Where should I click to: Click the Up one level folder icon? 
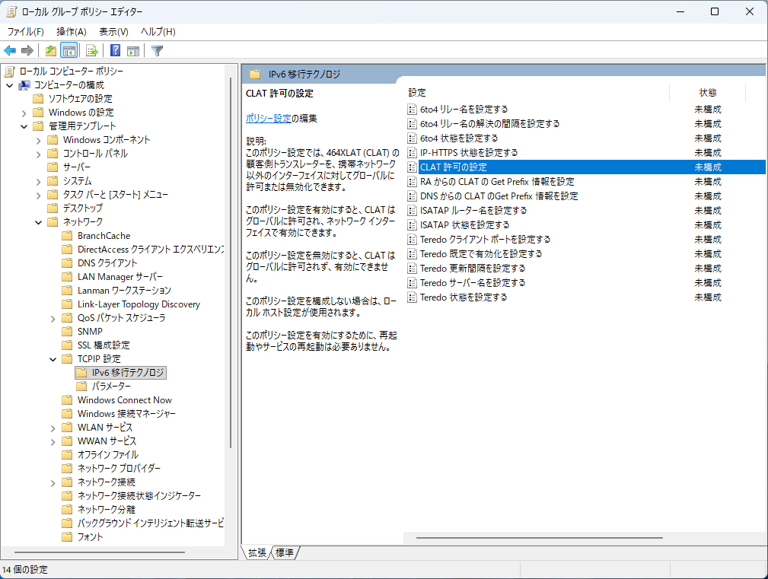pyautogui.click(x=50, y=50)
